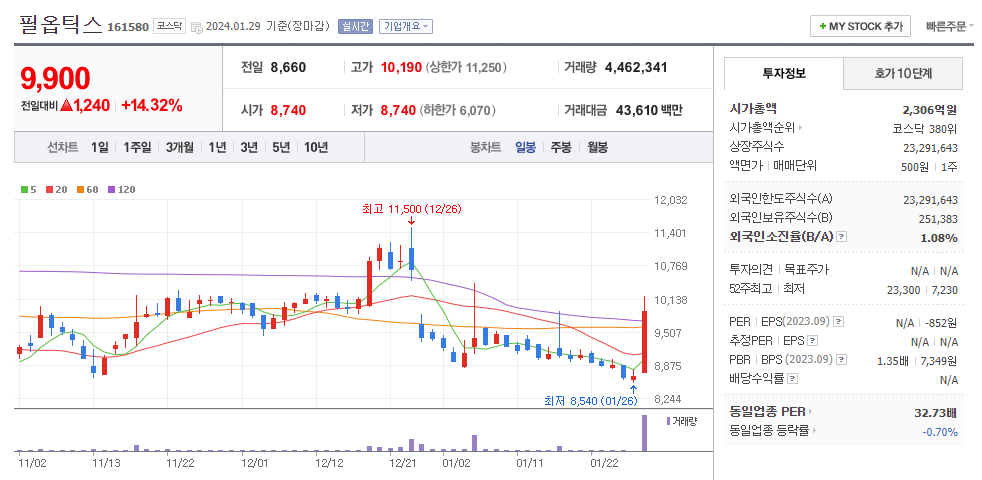Screen dimensions: 982x480
Task: Click the 실시간 real-time button
Action: tap(356, 26)
